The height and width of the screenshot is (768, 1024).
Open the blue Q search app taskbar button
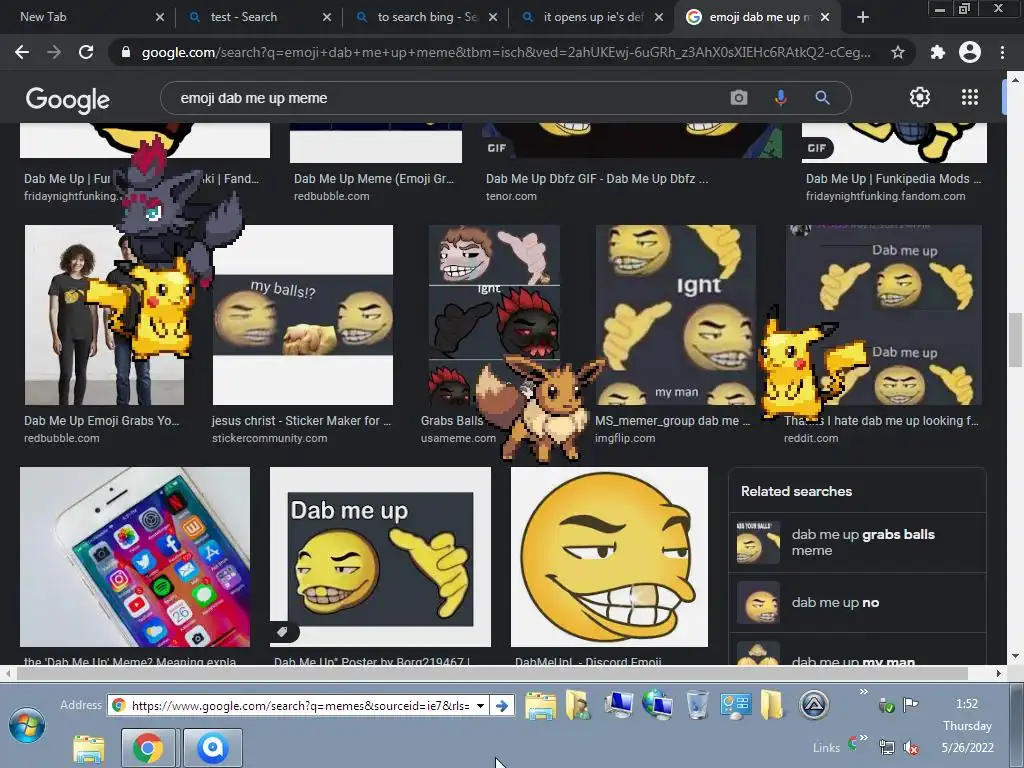(212, 748)
